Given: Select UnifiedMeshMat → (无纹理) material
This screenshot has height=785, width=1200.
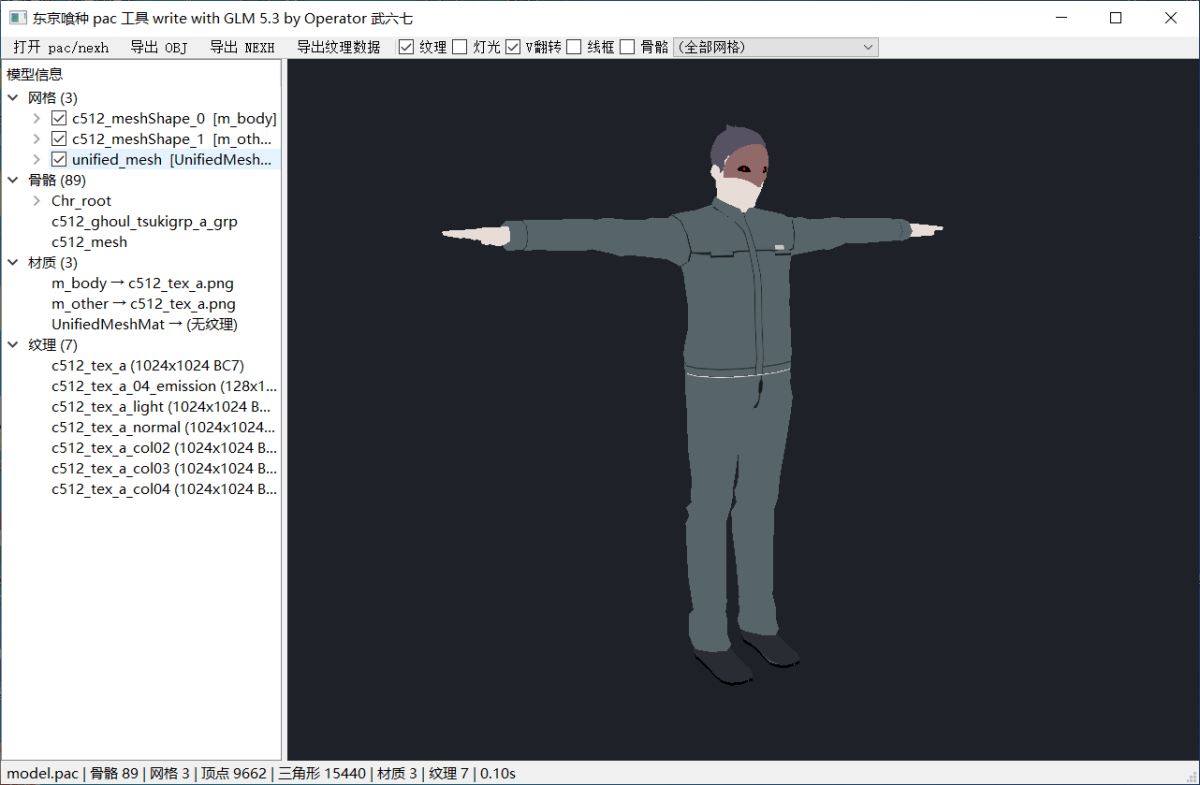Looking at the screenshot, I should click(x=144, y=324).
